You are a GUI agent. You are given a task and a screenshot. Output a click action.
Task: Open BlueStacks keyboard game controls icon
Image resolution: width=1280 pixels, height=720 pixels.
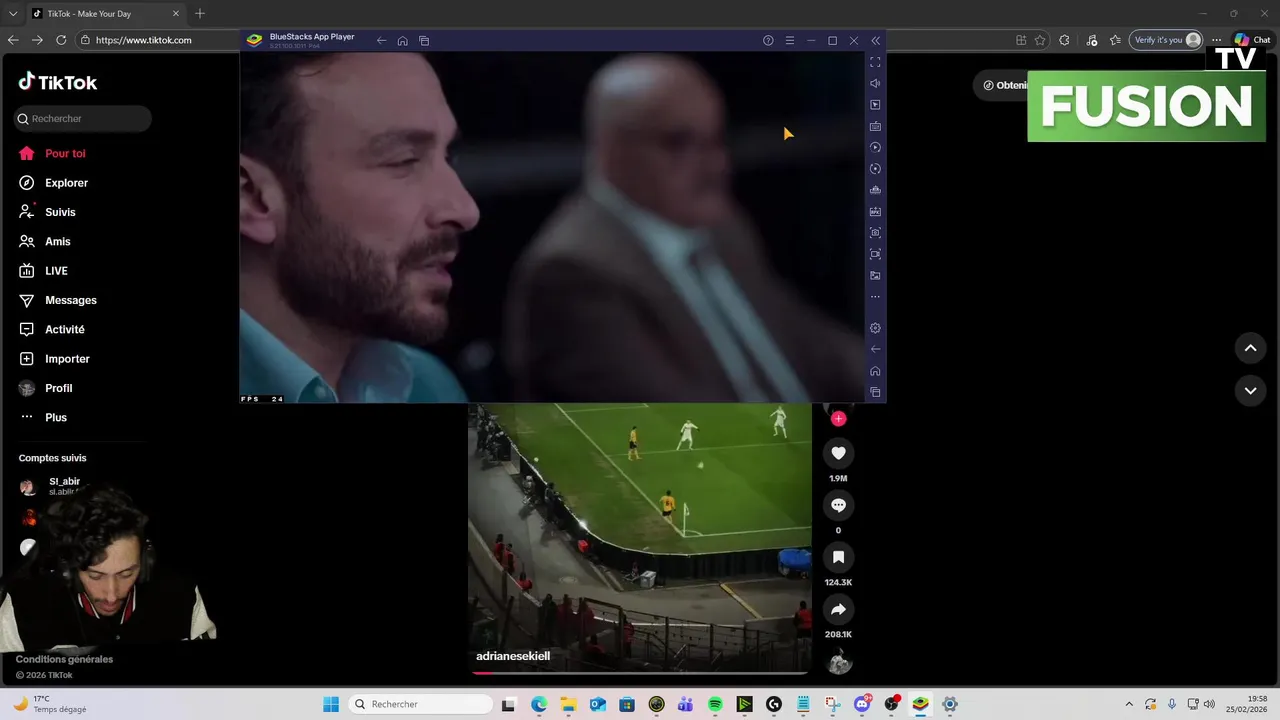point(875,127)
